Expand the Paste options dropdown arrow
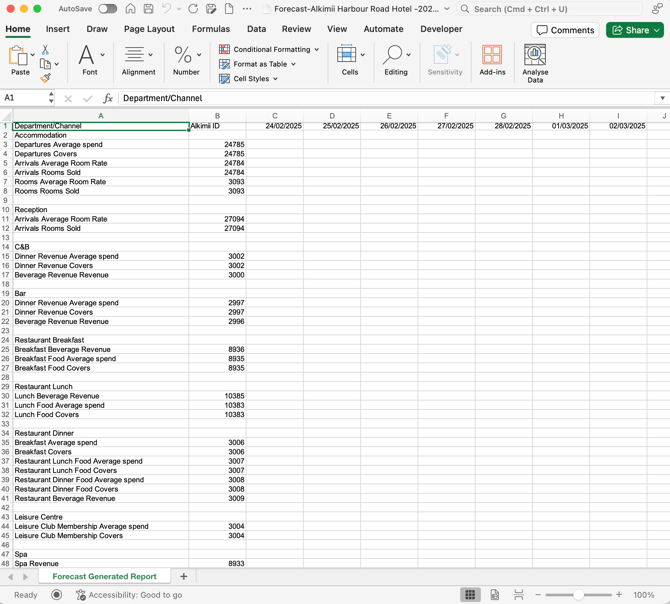Screen dimensions: 670x604 [32, 55]
